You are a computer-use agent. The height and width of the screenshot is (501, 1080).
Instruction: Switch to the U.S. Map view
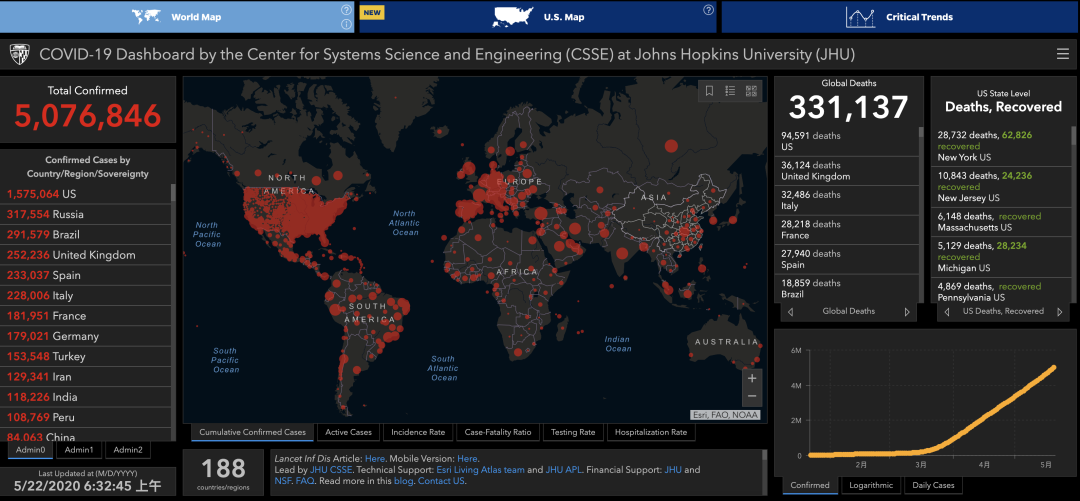(x=537, y=17)
